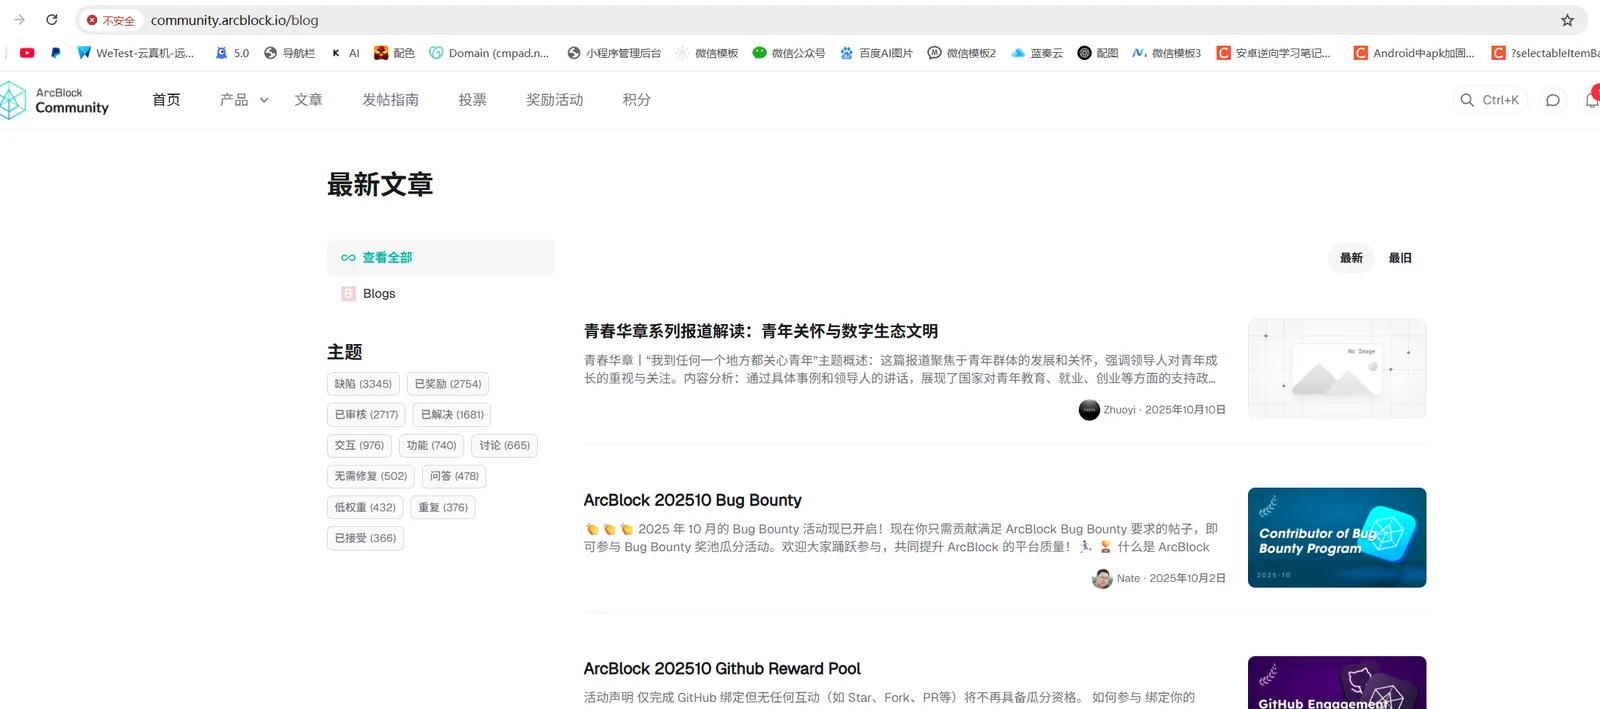Screen dimensions: 1600x709
Task: Filter by tag 无需修复 (502)
Action: click(x=371, y=477)
